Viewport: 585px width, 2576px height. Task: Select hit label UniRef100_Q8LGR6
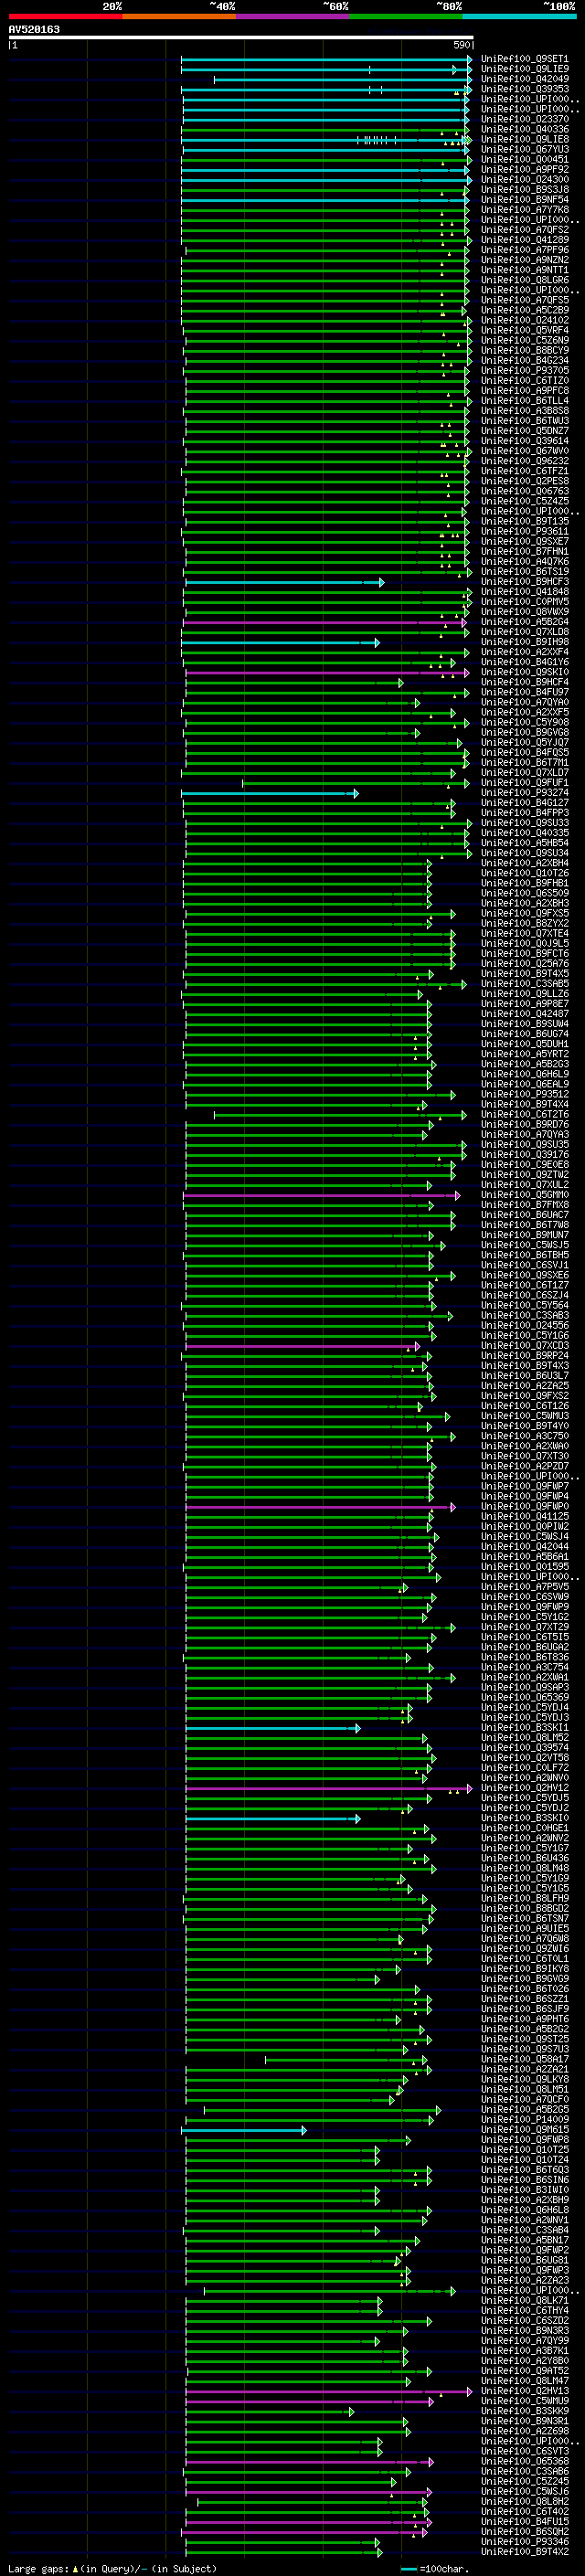pos(524,280)
